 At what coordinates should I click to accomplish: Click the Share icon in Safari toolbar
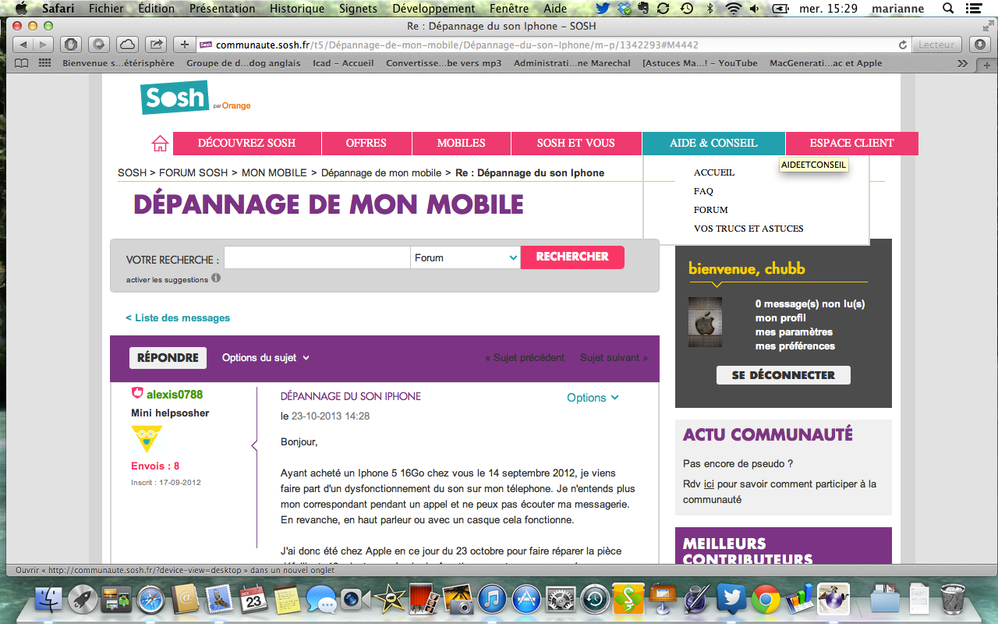156,44
